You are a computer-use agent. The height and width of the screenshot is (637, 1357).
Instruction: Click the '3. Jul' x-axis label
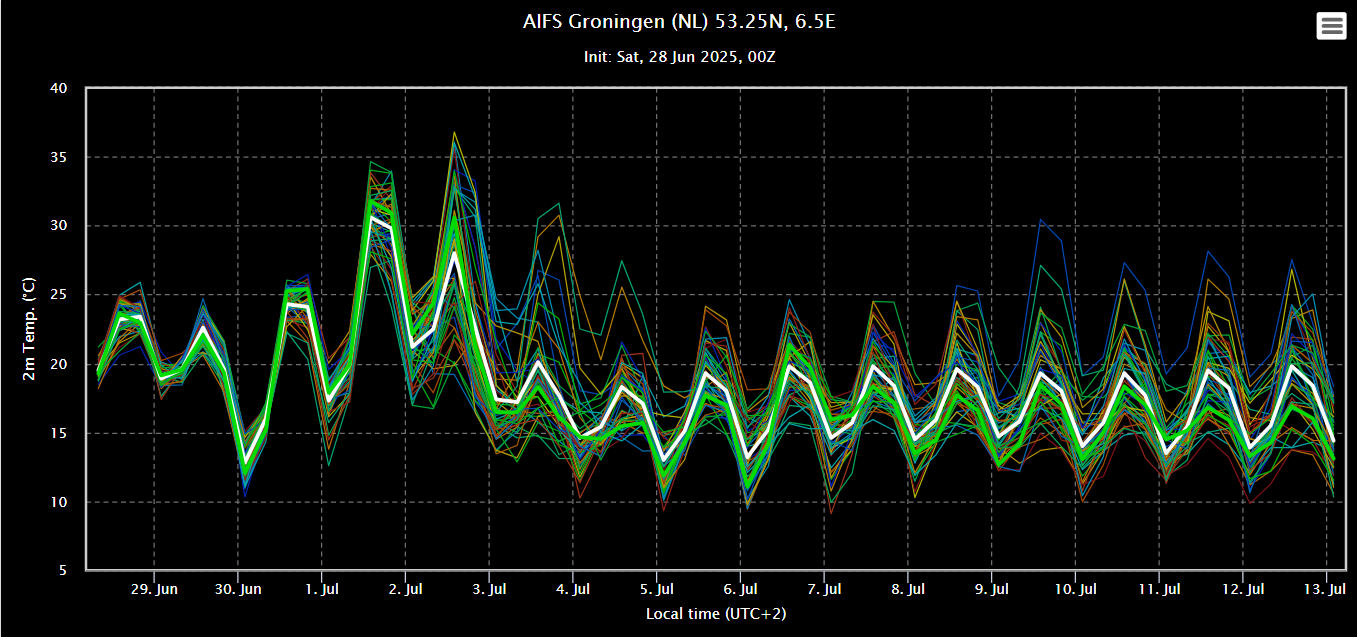point(489,589)
